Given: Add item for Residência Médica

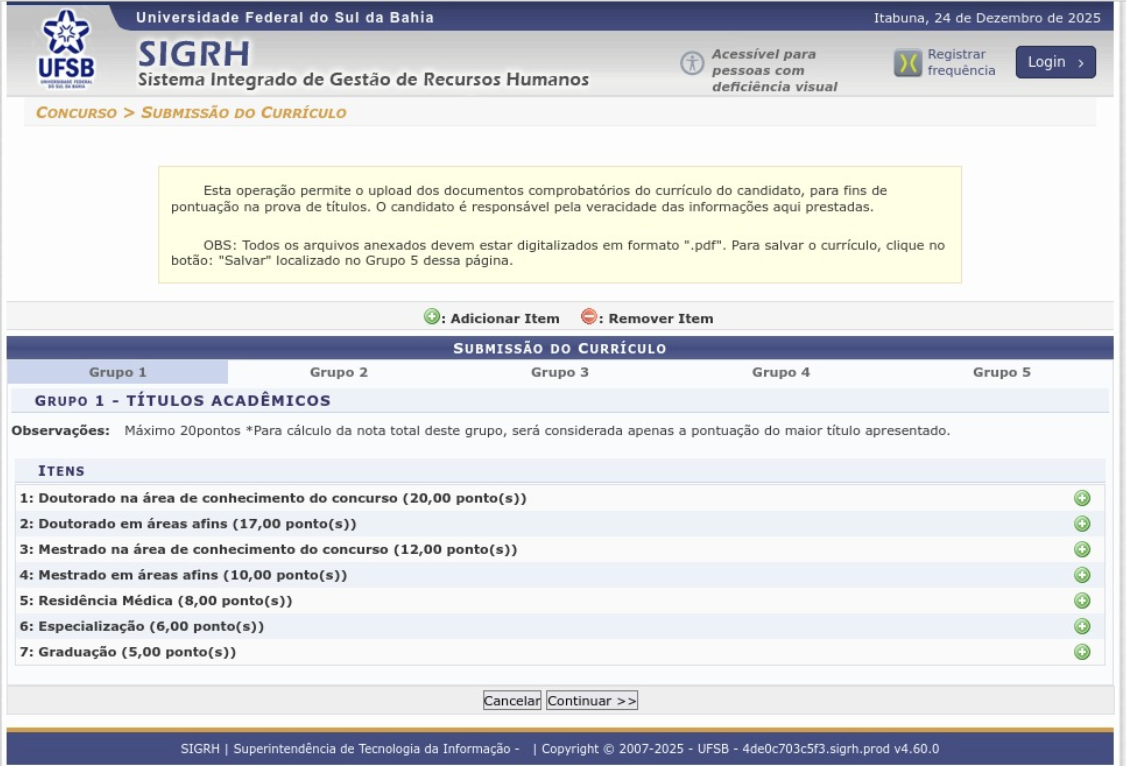Looking at the screenshot, I should click(1081, 600).
